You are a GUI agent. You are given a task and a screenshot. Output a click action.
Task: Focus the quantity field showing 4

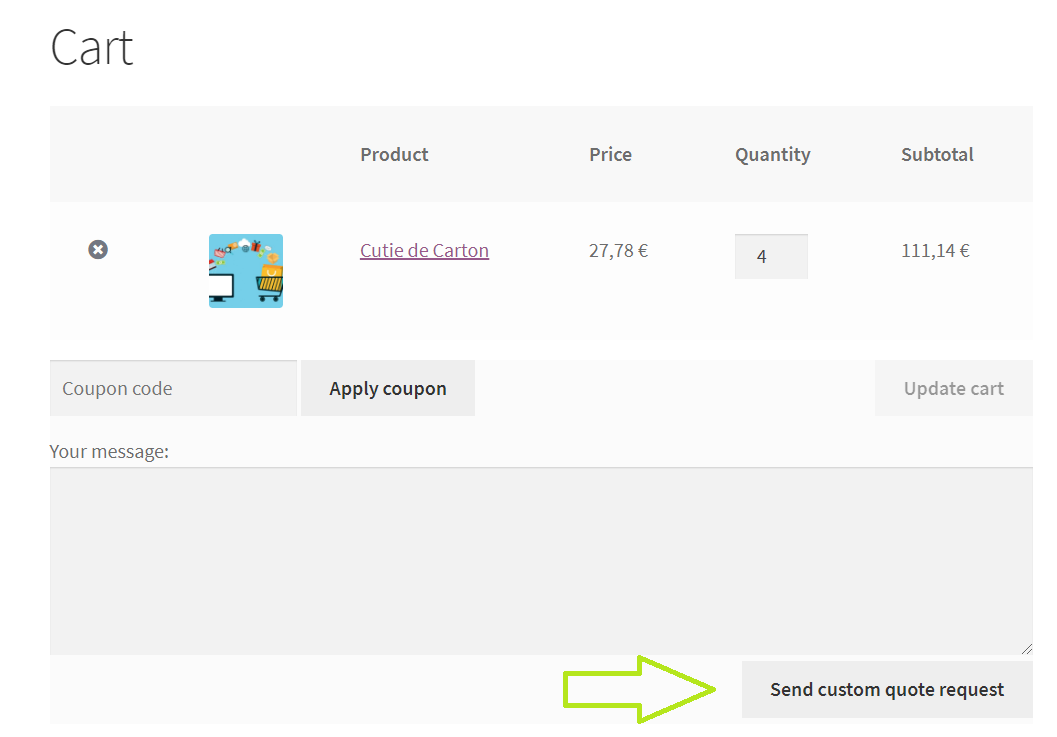[771, 256]
